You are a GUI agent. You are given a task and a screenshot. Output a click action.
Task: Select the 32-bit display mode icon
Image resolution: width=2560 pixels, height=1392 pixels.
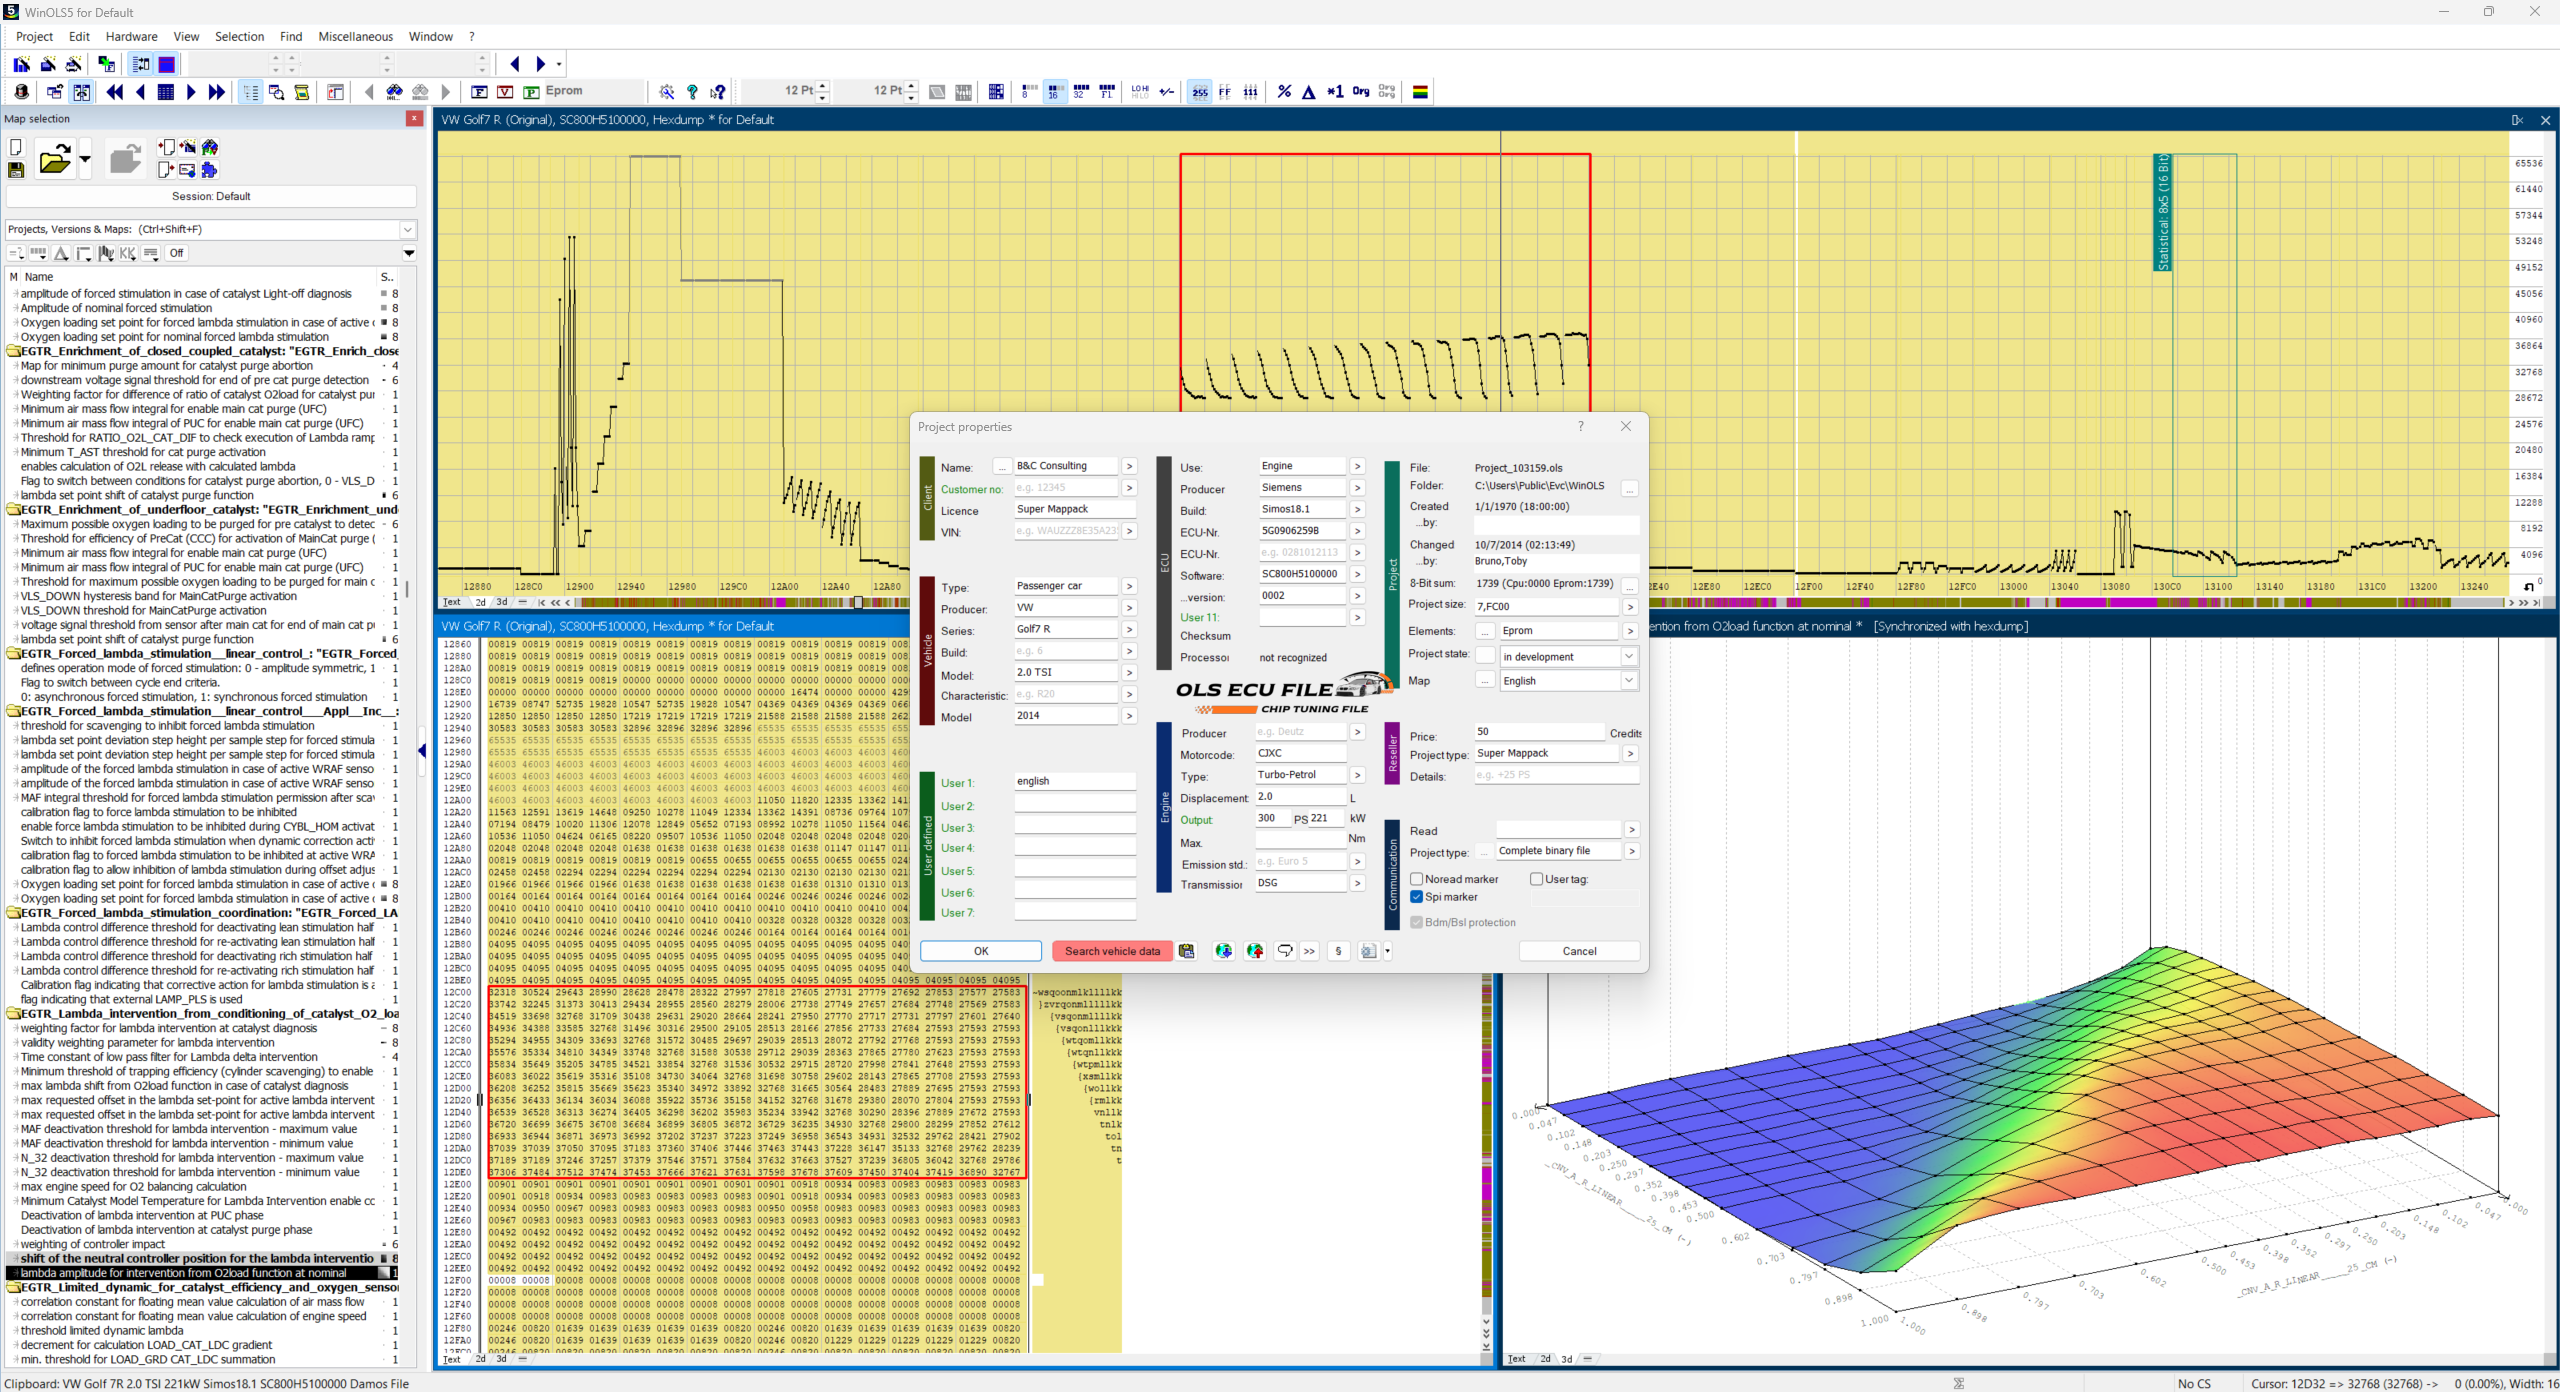[1081, 92]
